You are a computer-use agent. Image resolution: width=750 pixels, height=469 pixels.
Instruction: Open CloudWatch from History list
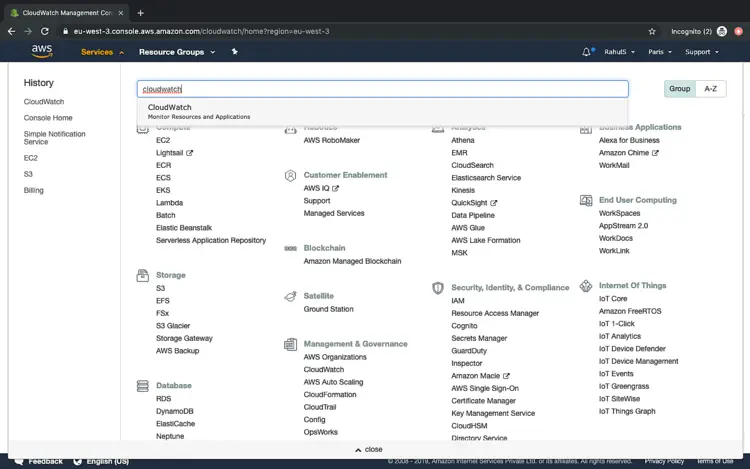[44, 102]
